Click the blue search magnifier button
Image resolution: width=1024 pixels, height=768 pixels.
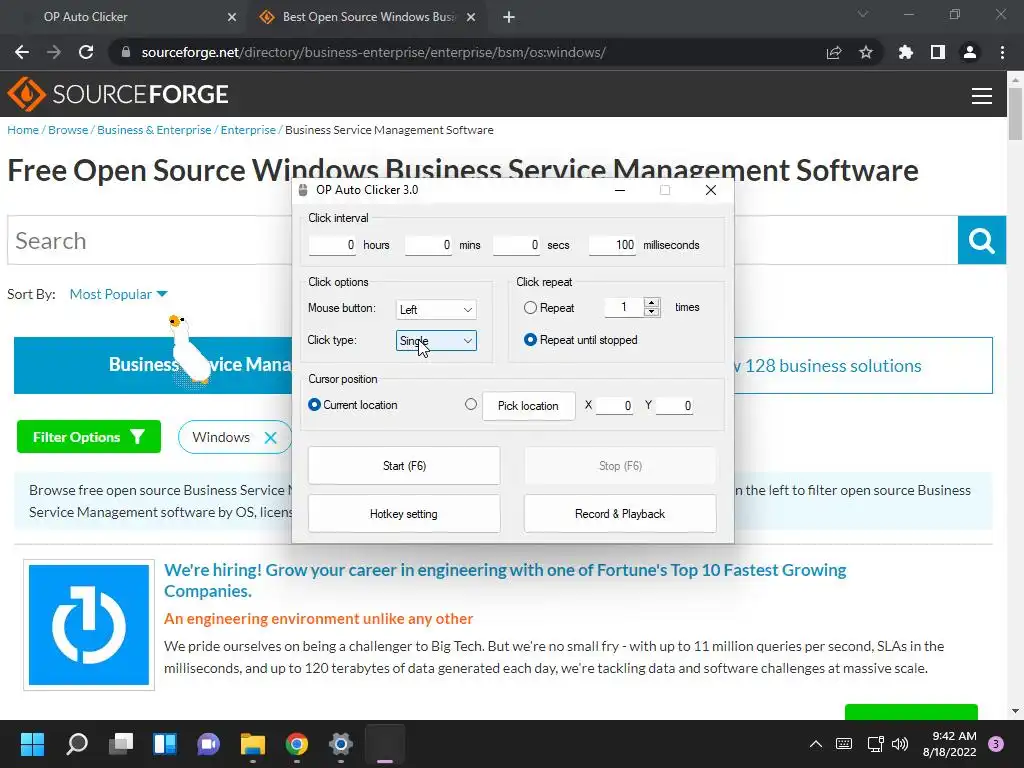click(982, 240)
